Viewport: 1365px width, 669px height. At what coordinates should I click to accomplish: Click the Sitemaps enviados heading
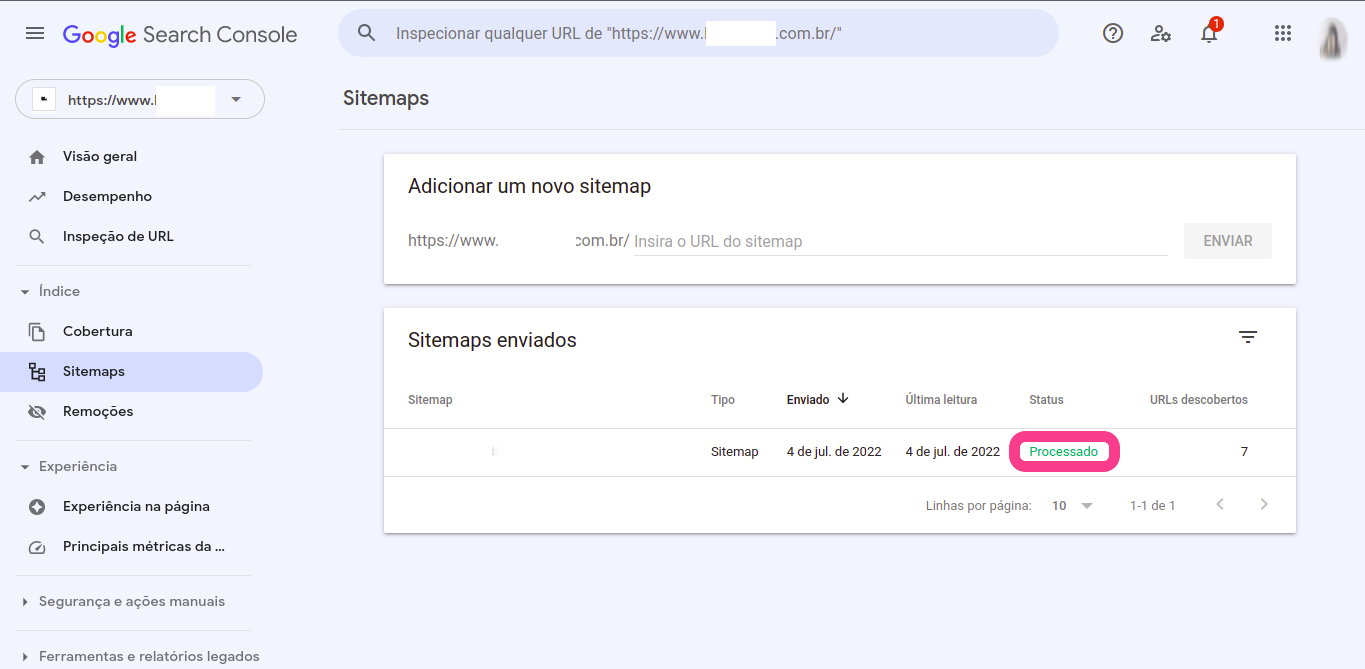point(492,340)
